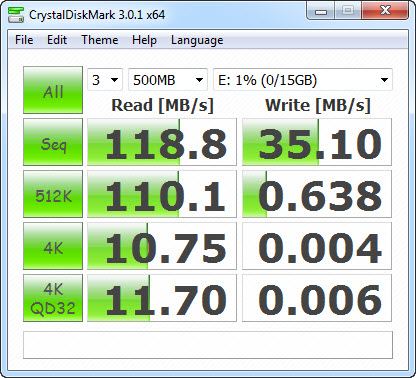This screenshot has width=416, height=378.
Task: Open the 500MB test size dropdown
Action: click(168, 80)
